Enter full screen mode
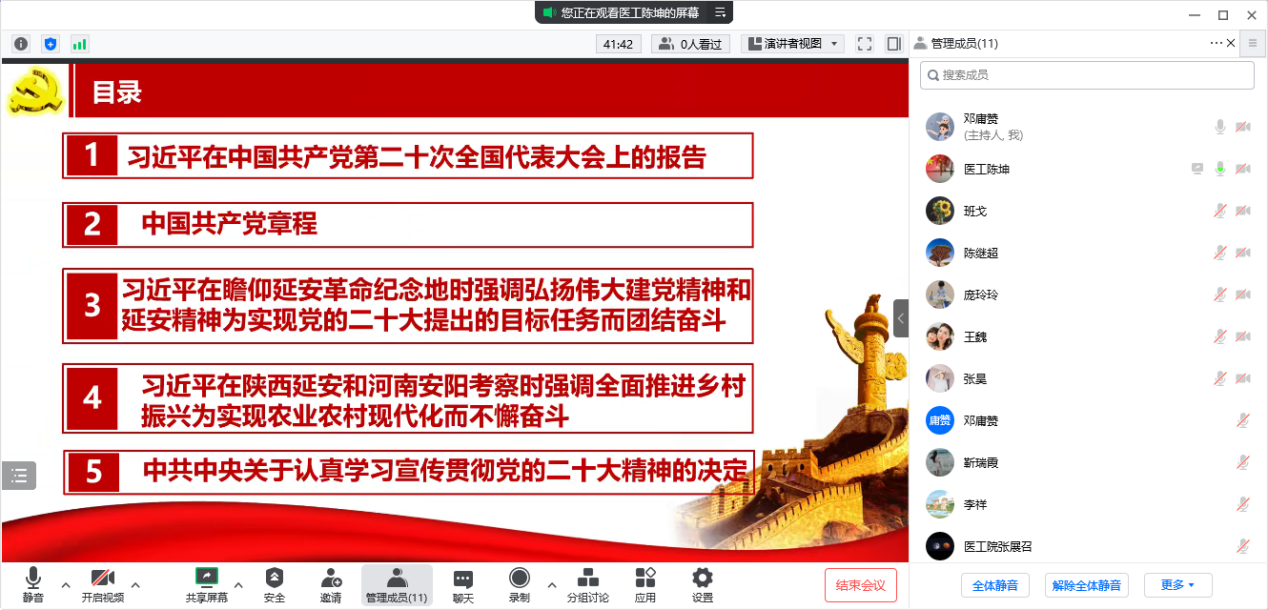 click(x=865, y=44)
